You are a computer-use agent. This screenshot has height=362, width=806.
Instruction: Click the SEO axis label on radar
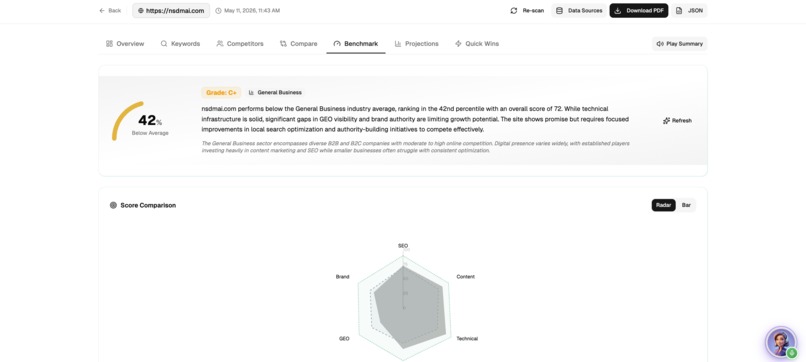click(403, 246)
